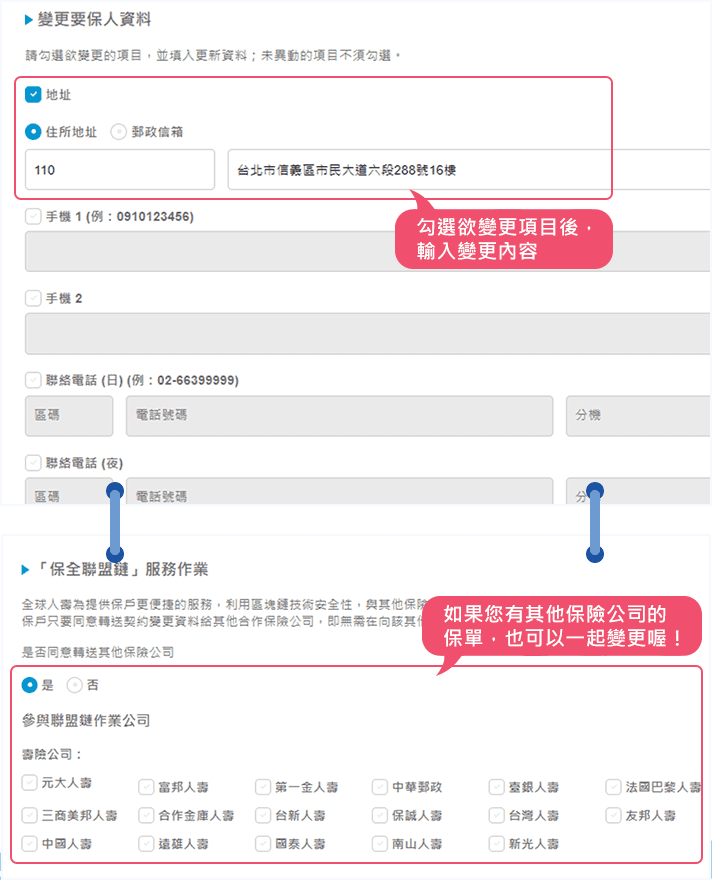Check the 保誠人壽 checkbox
This screenshot has height=880, width=712.
click(380, 815)
